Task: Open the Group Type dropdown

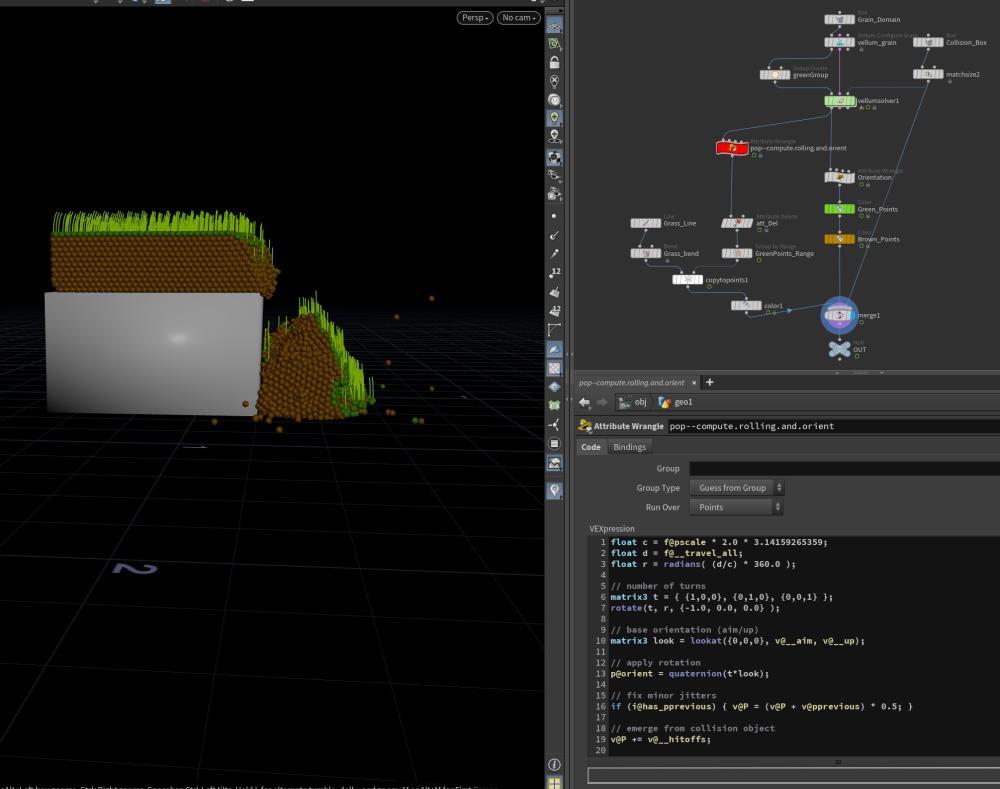Action: click(x=737, y=488)
